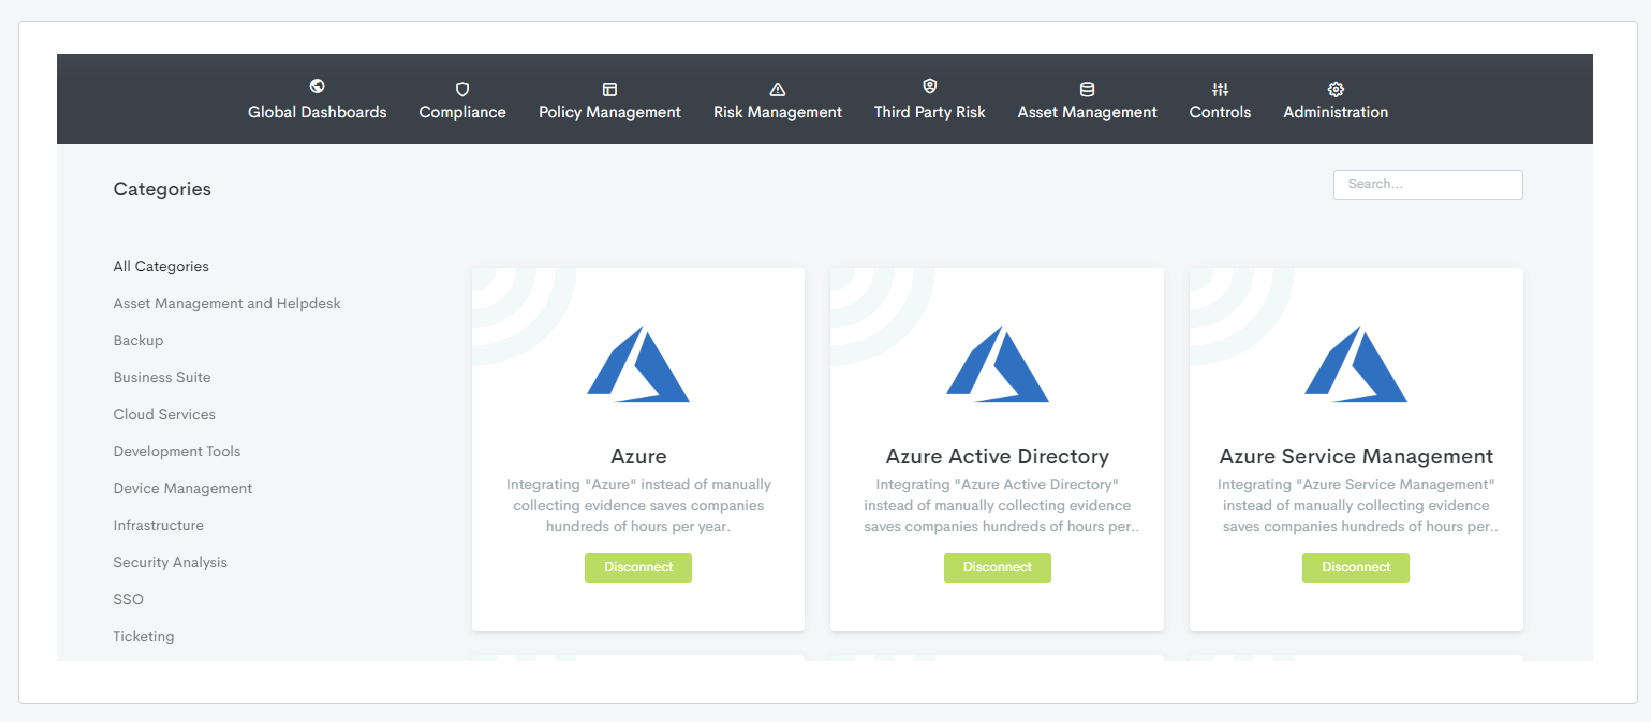
Task: Filter by the Security Analysis category
Action: tap(170, 562)
